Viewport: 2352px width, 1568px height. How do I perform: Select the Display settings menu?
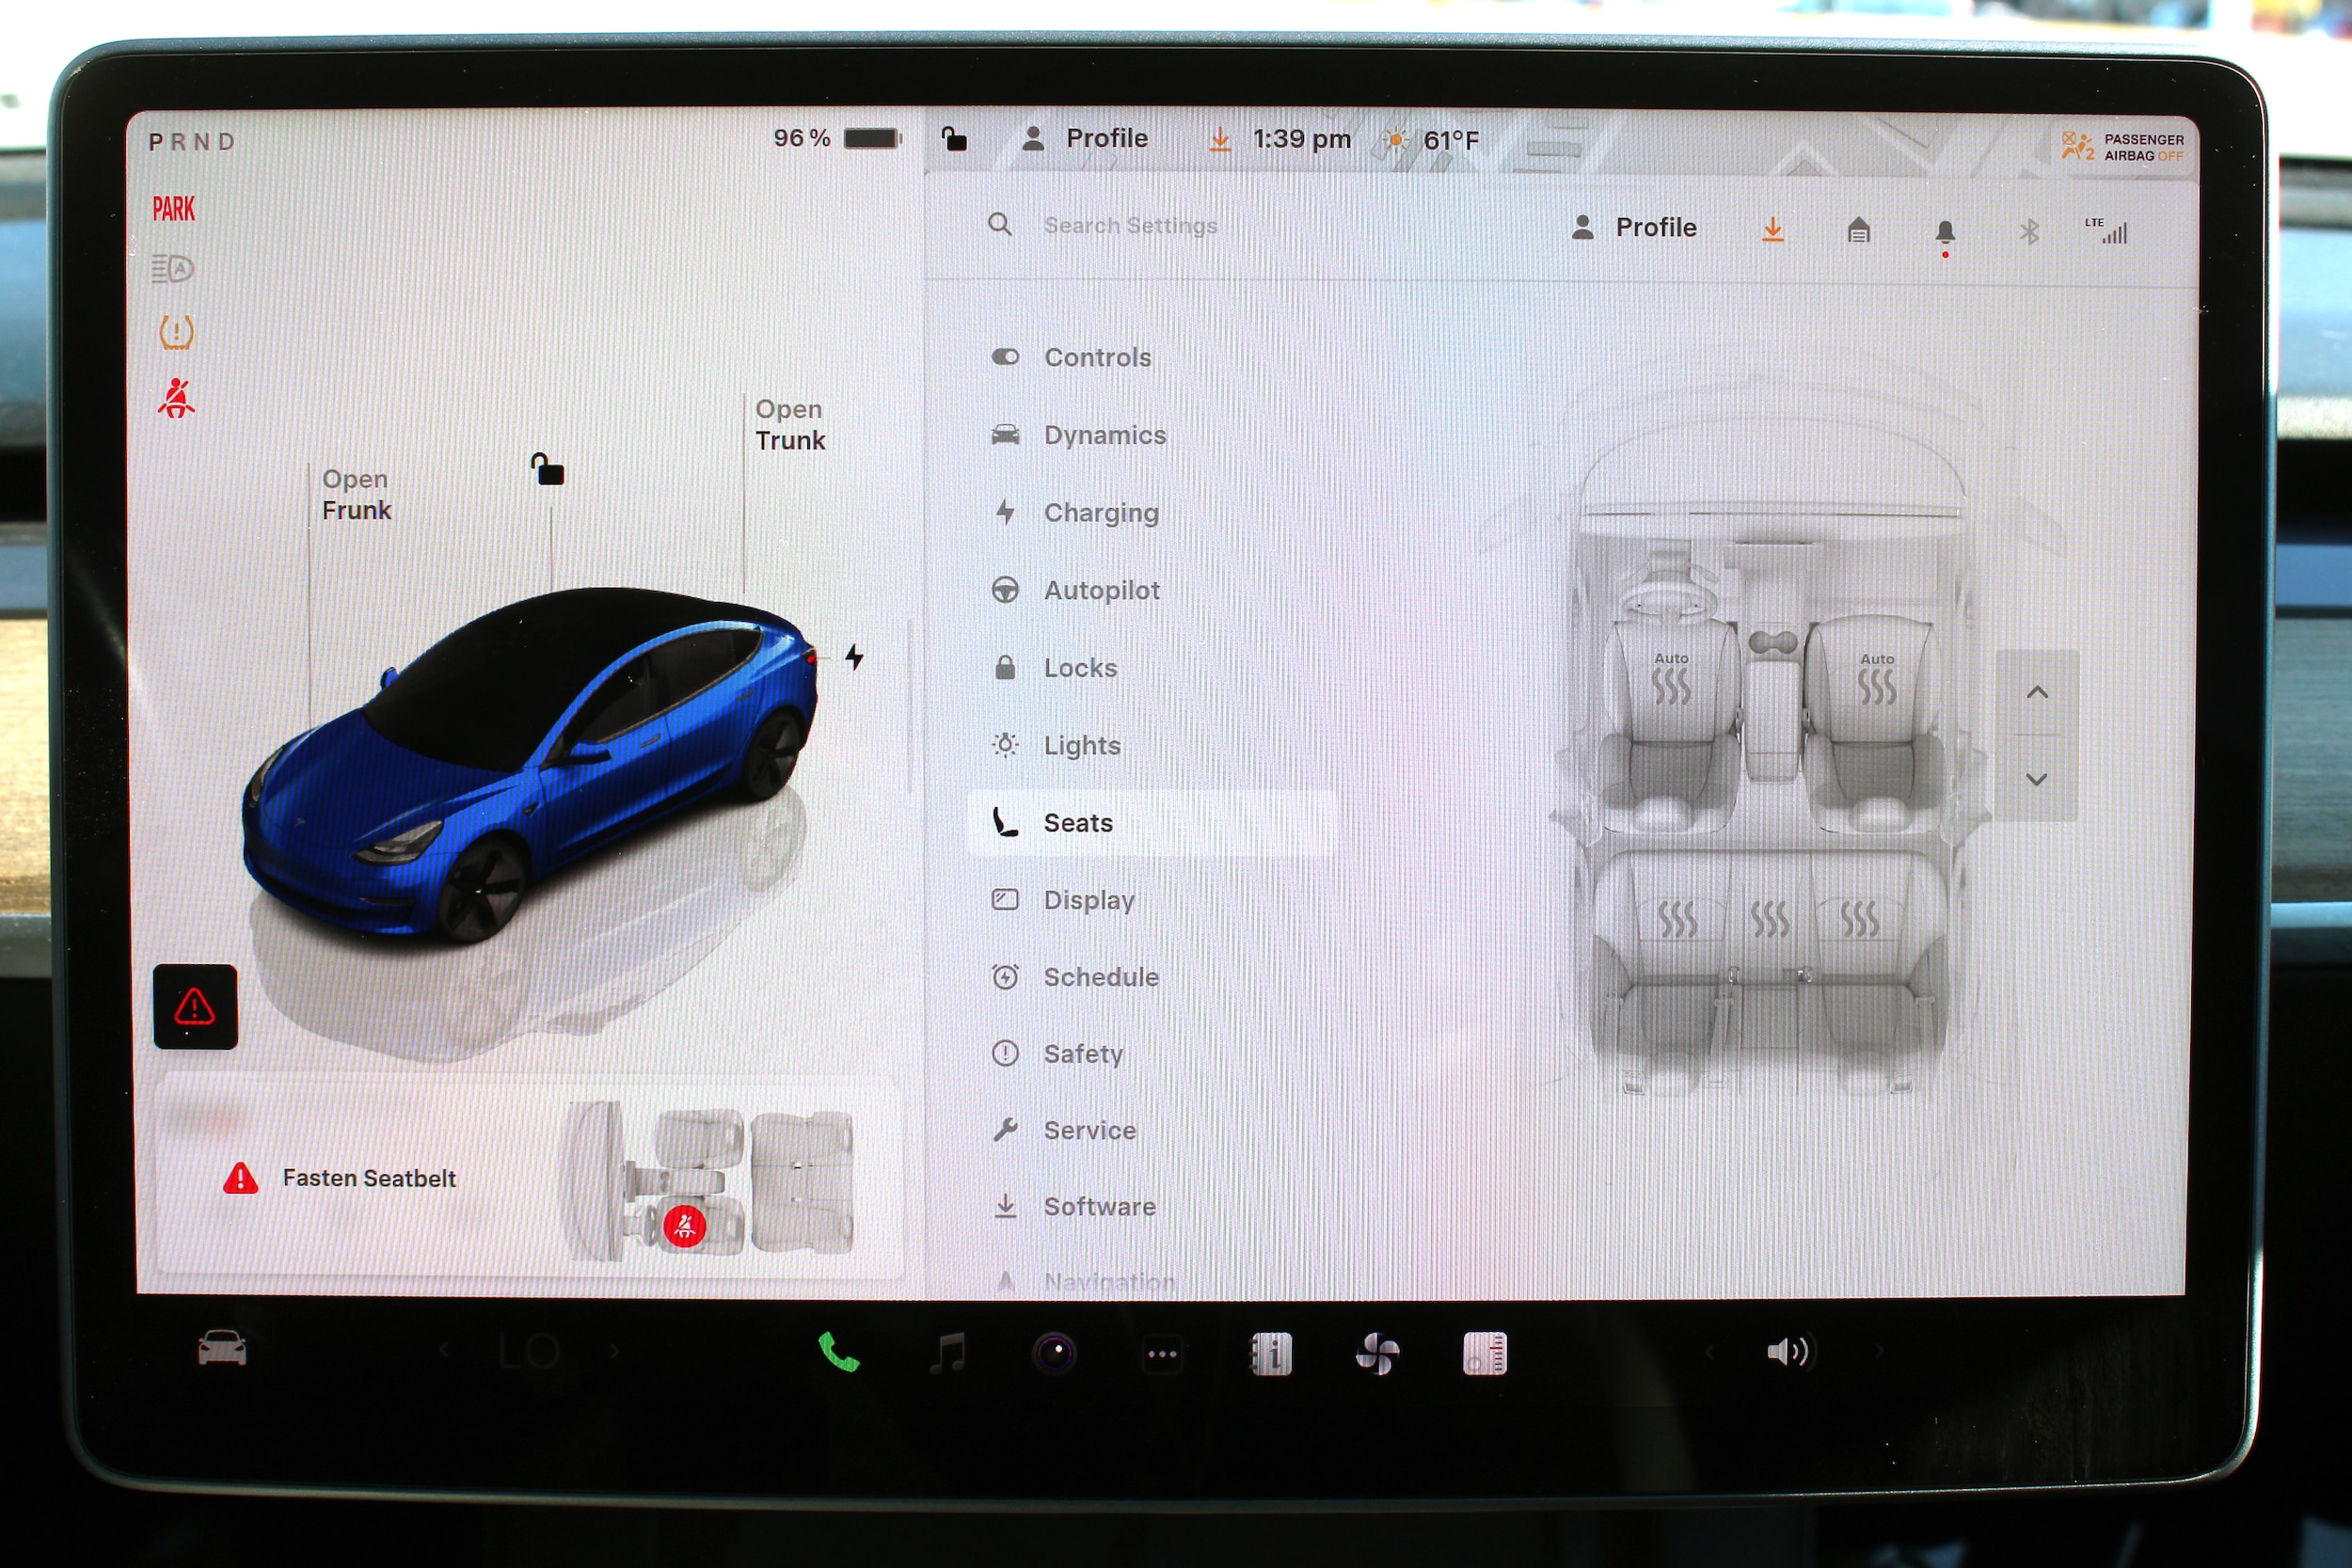pyautogui.click(x=1088, y=900)
